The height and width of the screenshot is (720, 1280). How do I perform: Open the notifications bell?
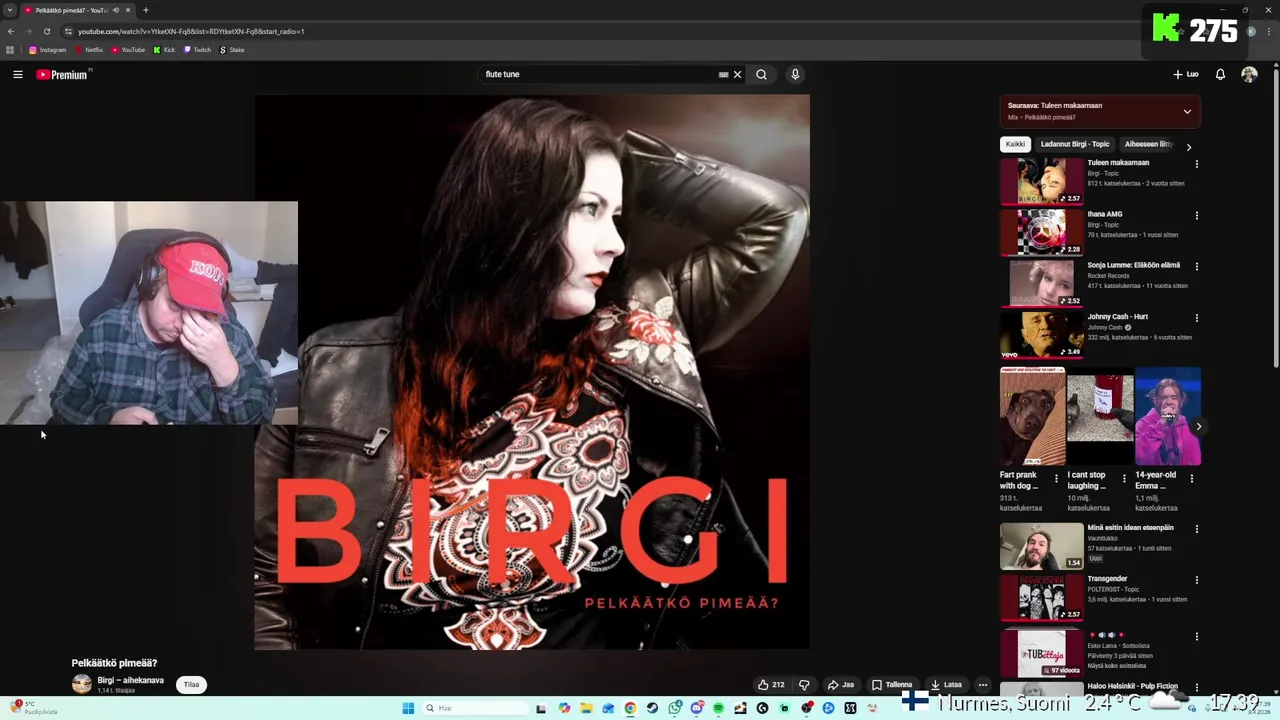click(x=1220, y=74)
